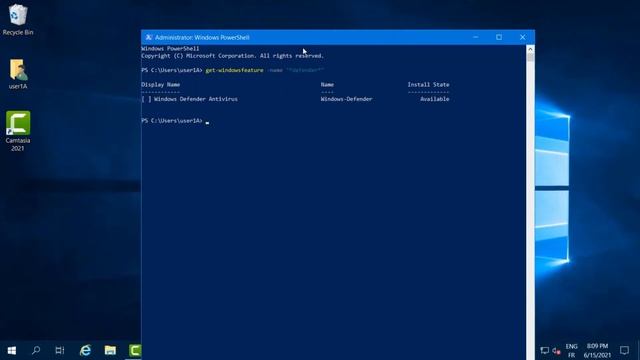Open the Windows Start menu
Screen dimensions: 640x360
(11, 350)
